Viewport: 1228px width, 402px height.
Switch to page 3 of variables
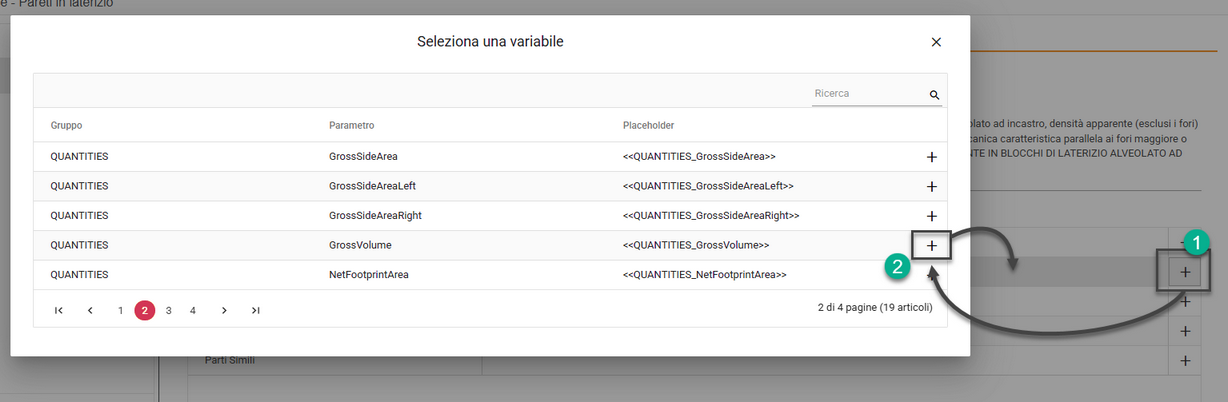pos(169,310)
